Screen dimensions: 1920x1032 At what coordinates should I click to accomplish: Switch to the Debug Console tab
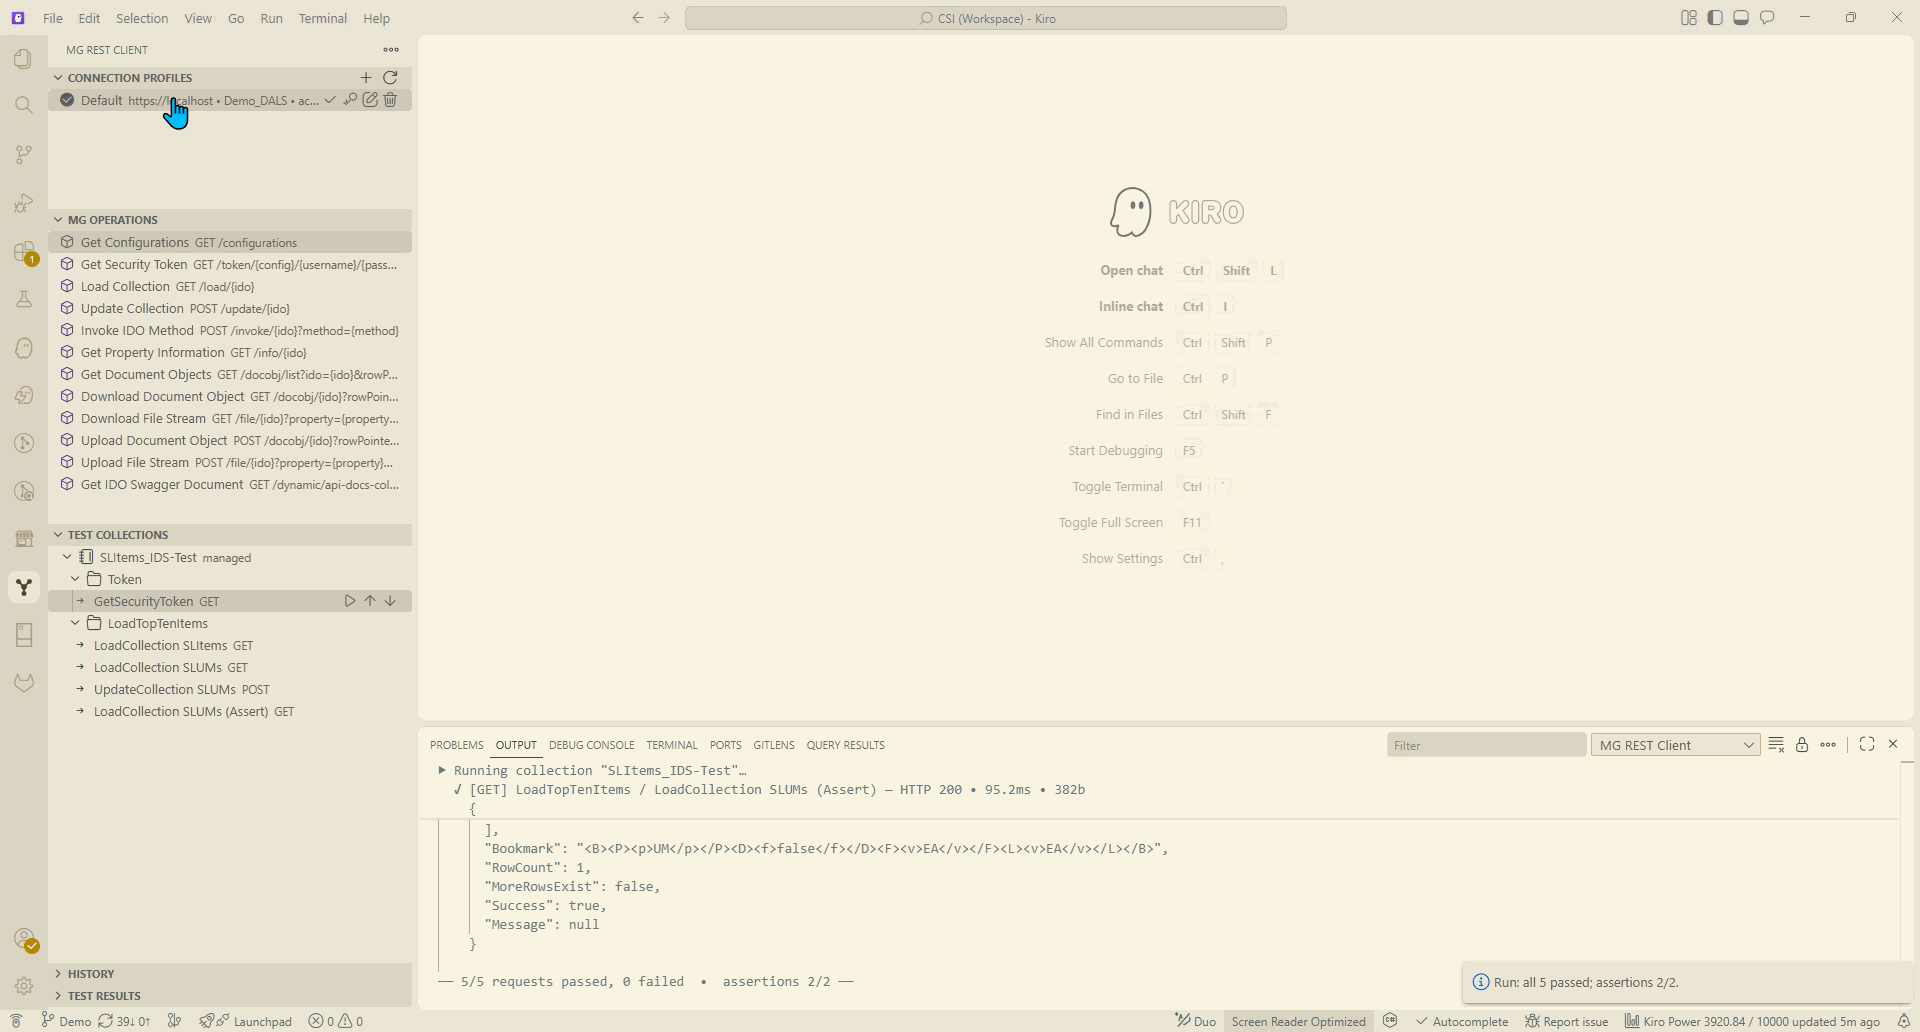[x=591, y=745]
